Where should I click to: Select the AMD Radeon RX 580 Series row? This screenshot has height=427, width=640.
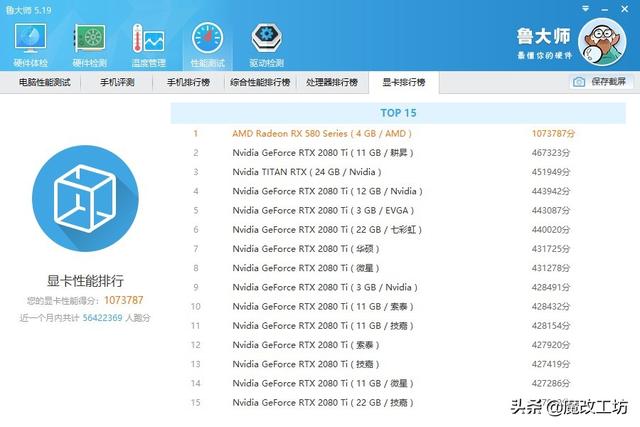tap(398, 133)
